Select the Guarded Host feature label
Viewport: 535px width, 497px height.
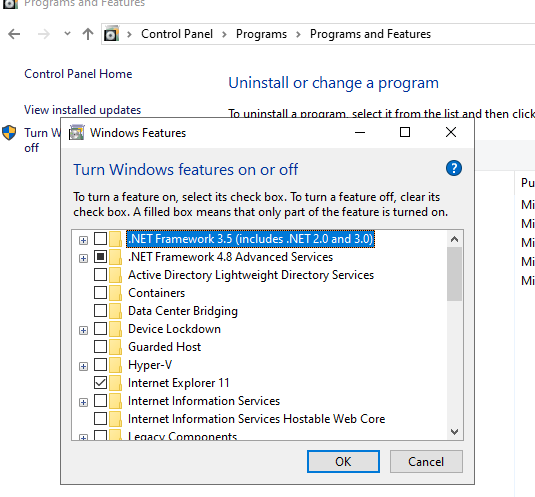[x=164, y=347]
